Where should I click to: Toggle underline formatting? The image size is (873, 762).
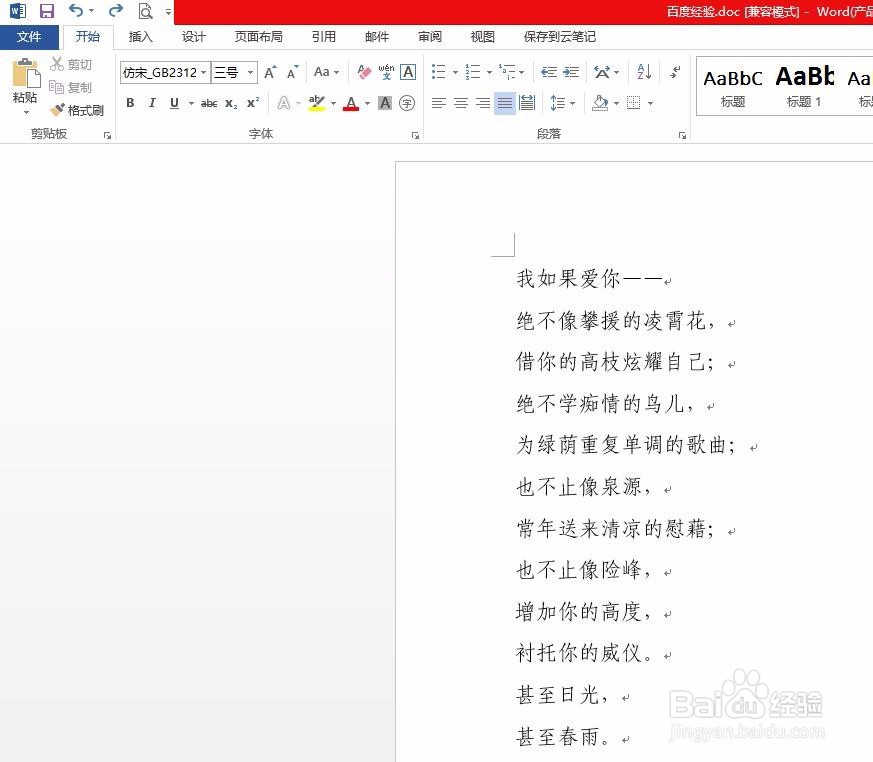[x=174, y=103]
